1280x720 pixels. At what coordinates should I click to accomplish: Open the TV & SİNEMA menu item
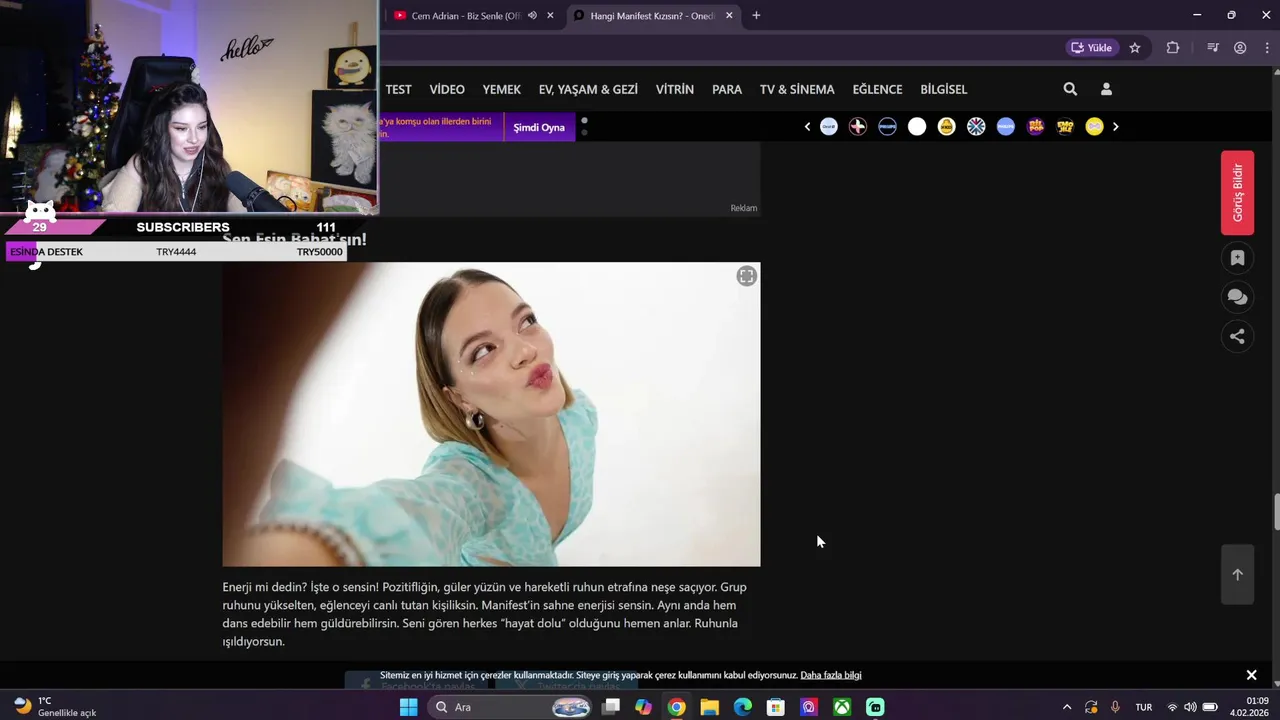(x=797, y=89)
